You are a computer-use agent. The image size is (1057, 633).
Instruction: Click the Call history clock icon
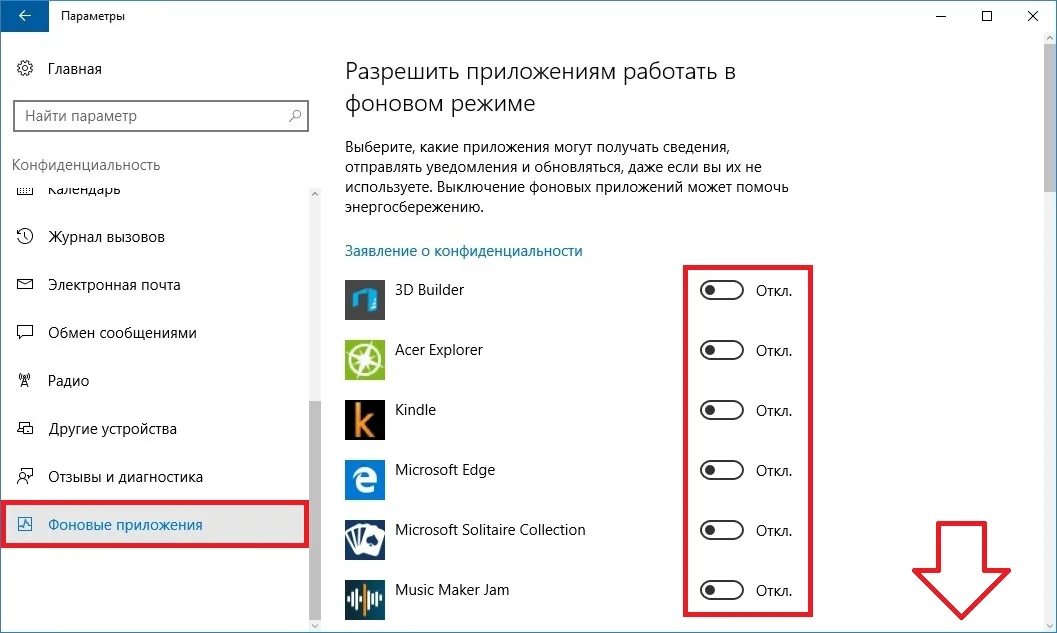(25, 236)
